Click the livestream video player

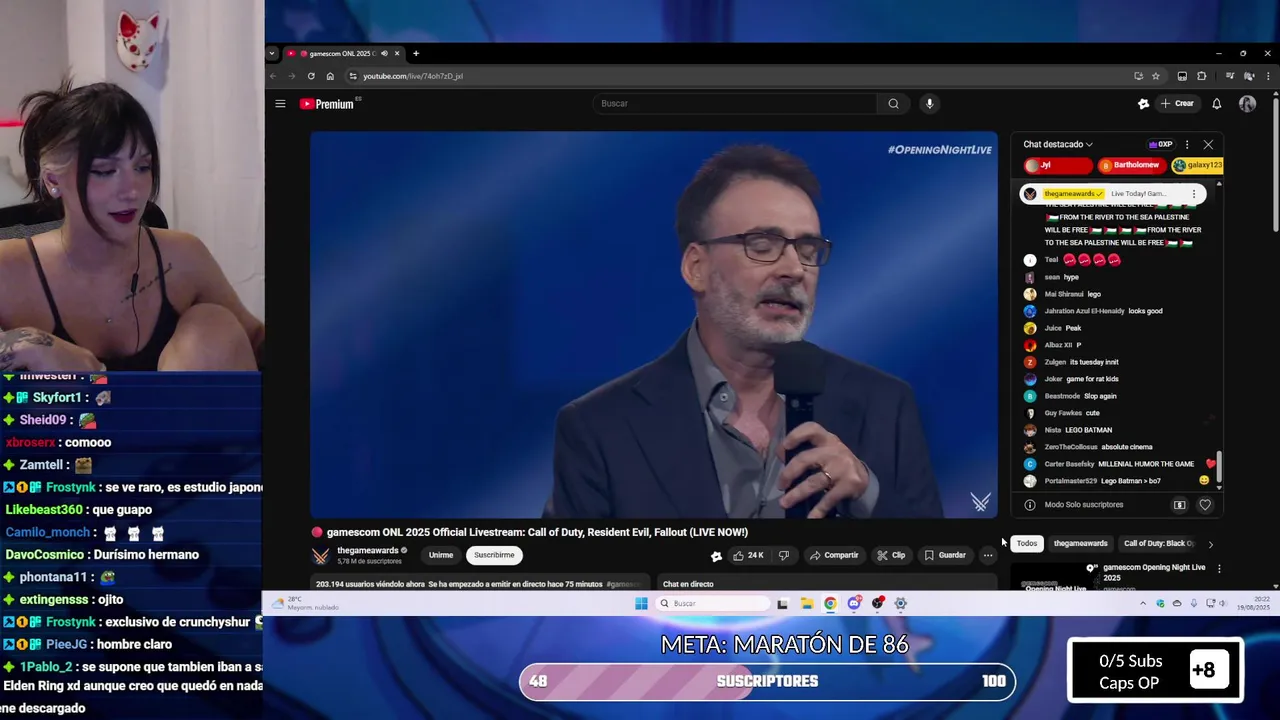[653, 325]
